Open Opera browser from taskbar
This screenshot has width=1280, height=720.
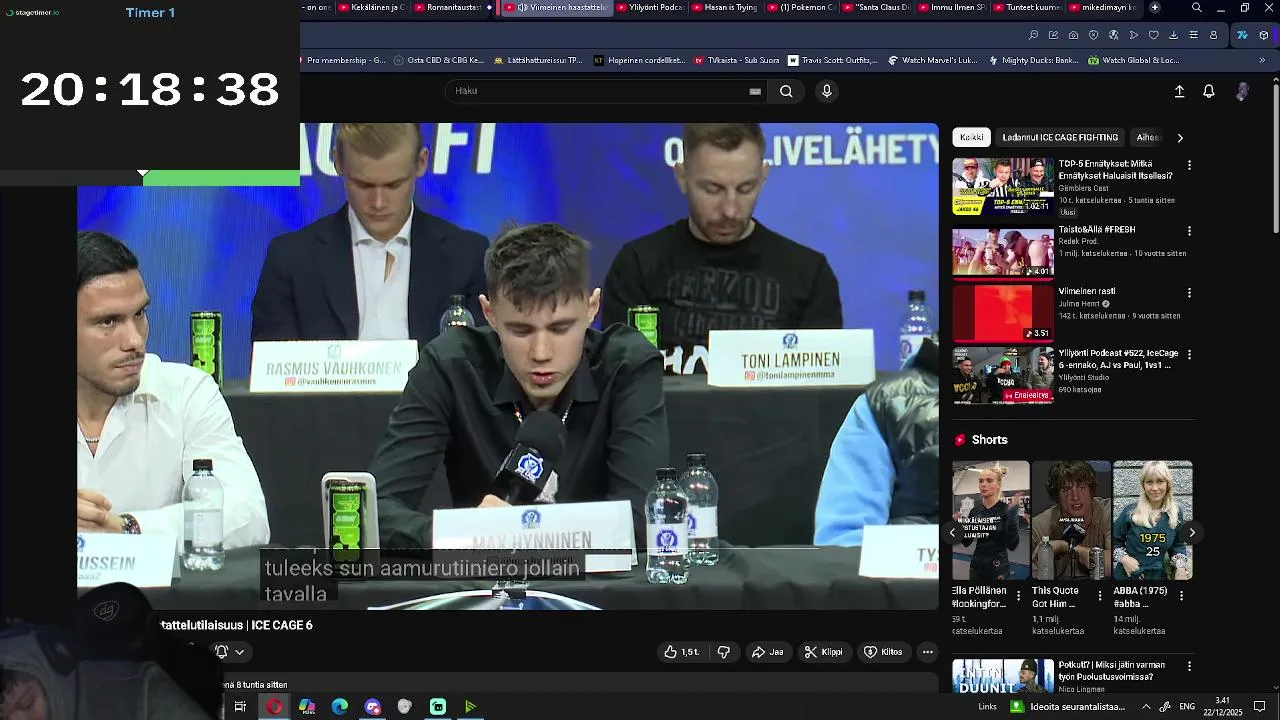click(274, 707)
